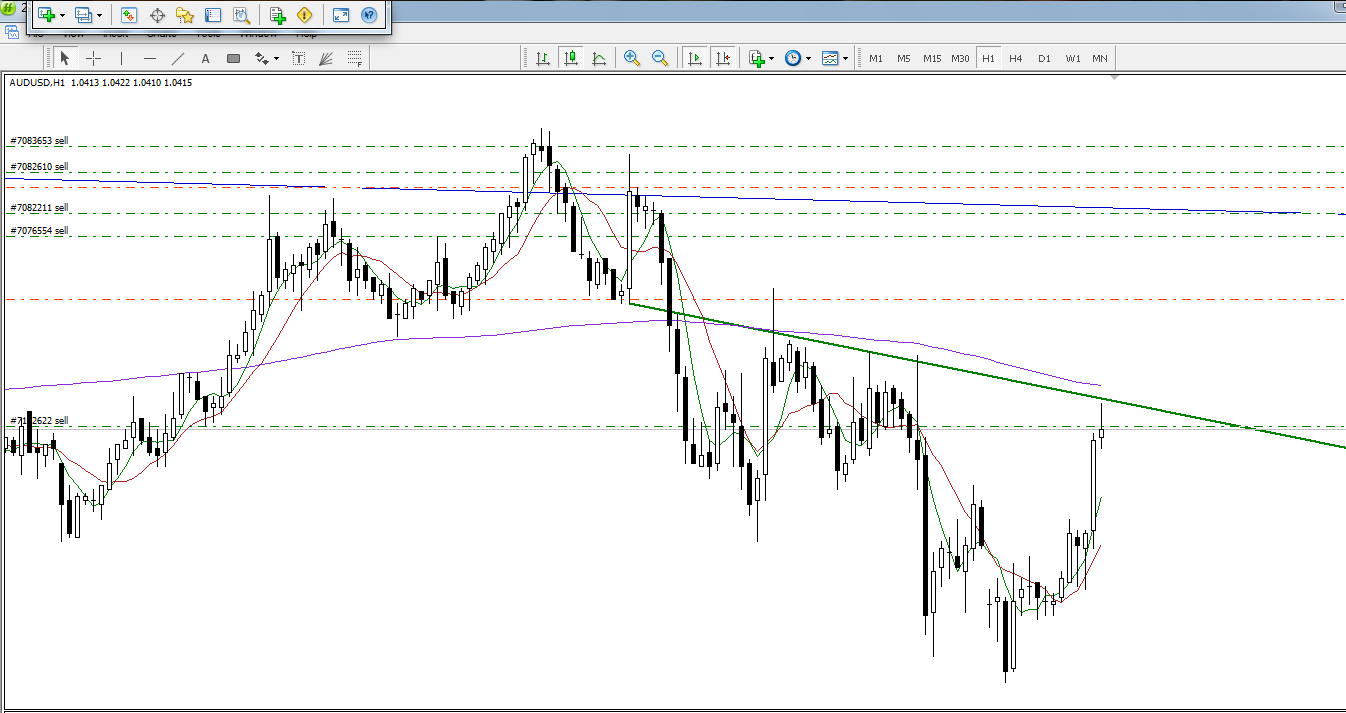Show the Navigator panel (folder with star)
This screenshot has height=713, width=1346.
coord(185,15)
